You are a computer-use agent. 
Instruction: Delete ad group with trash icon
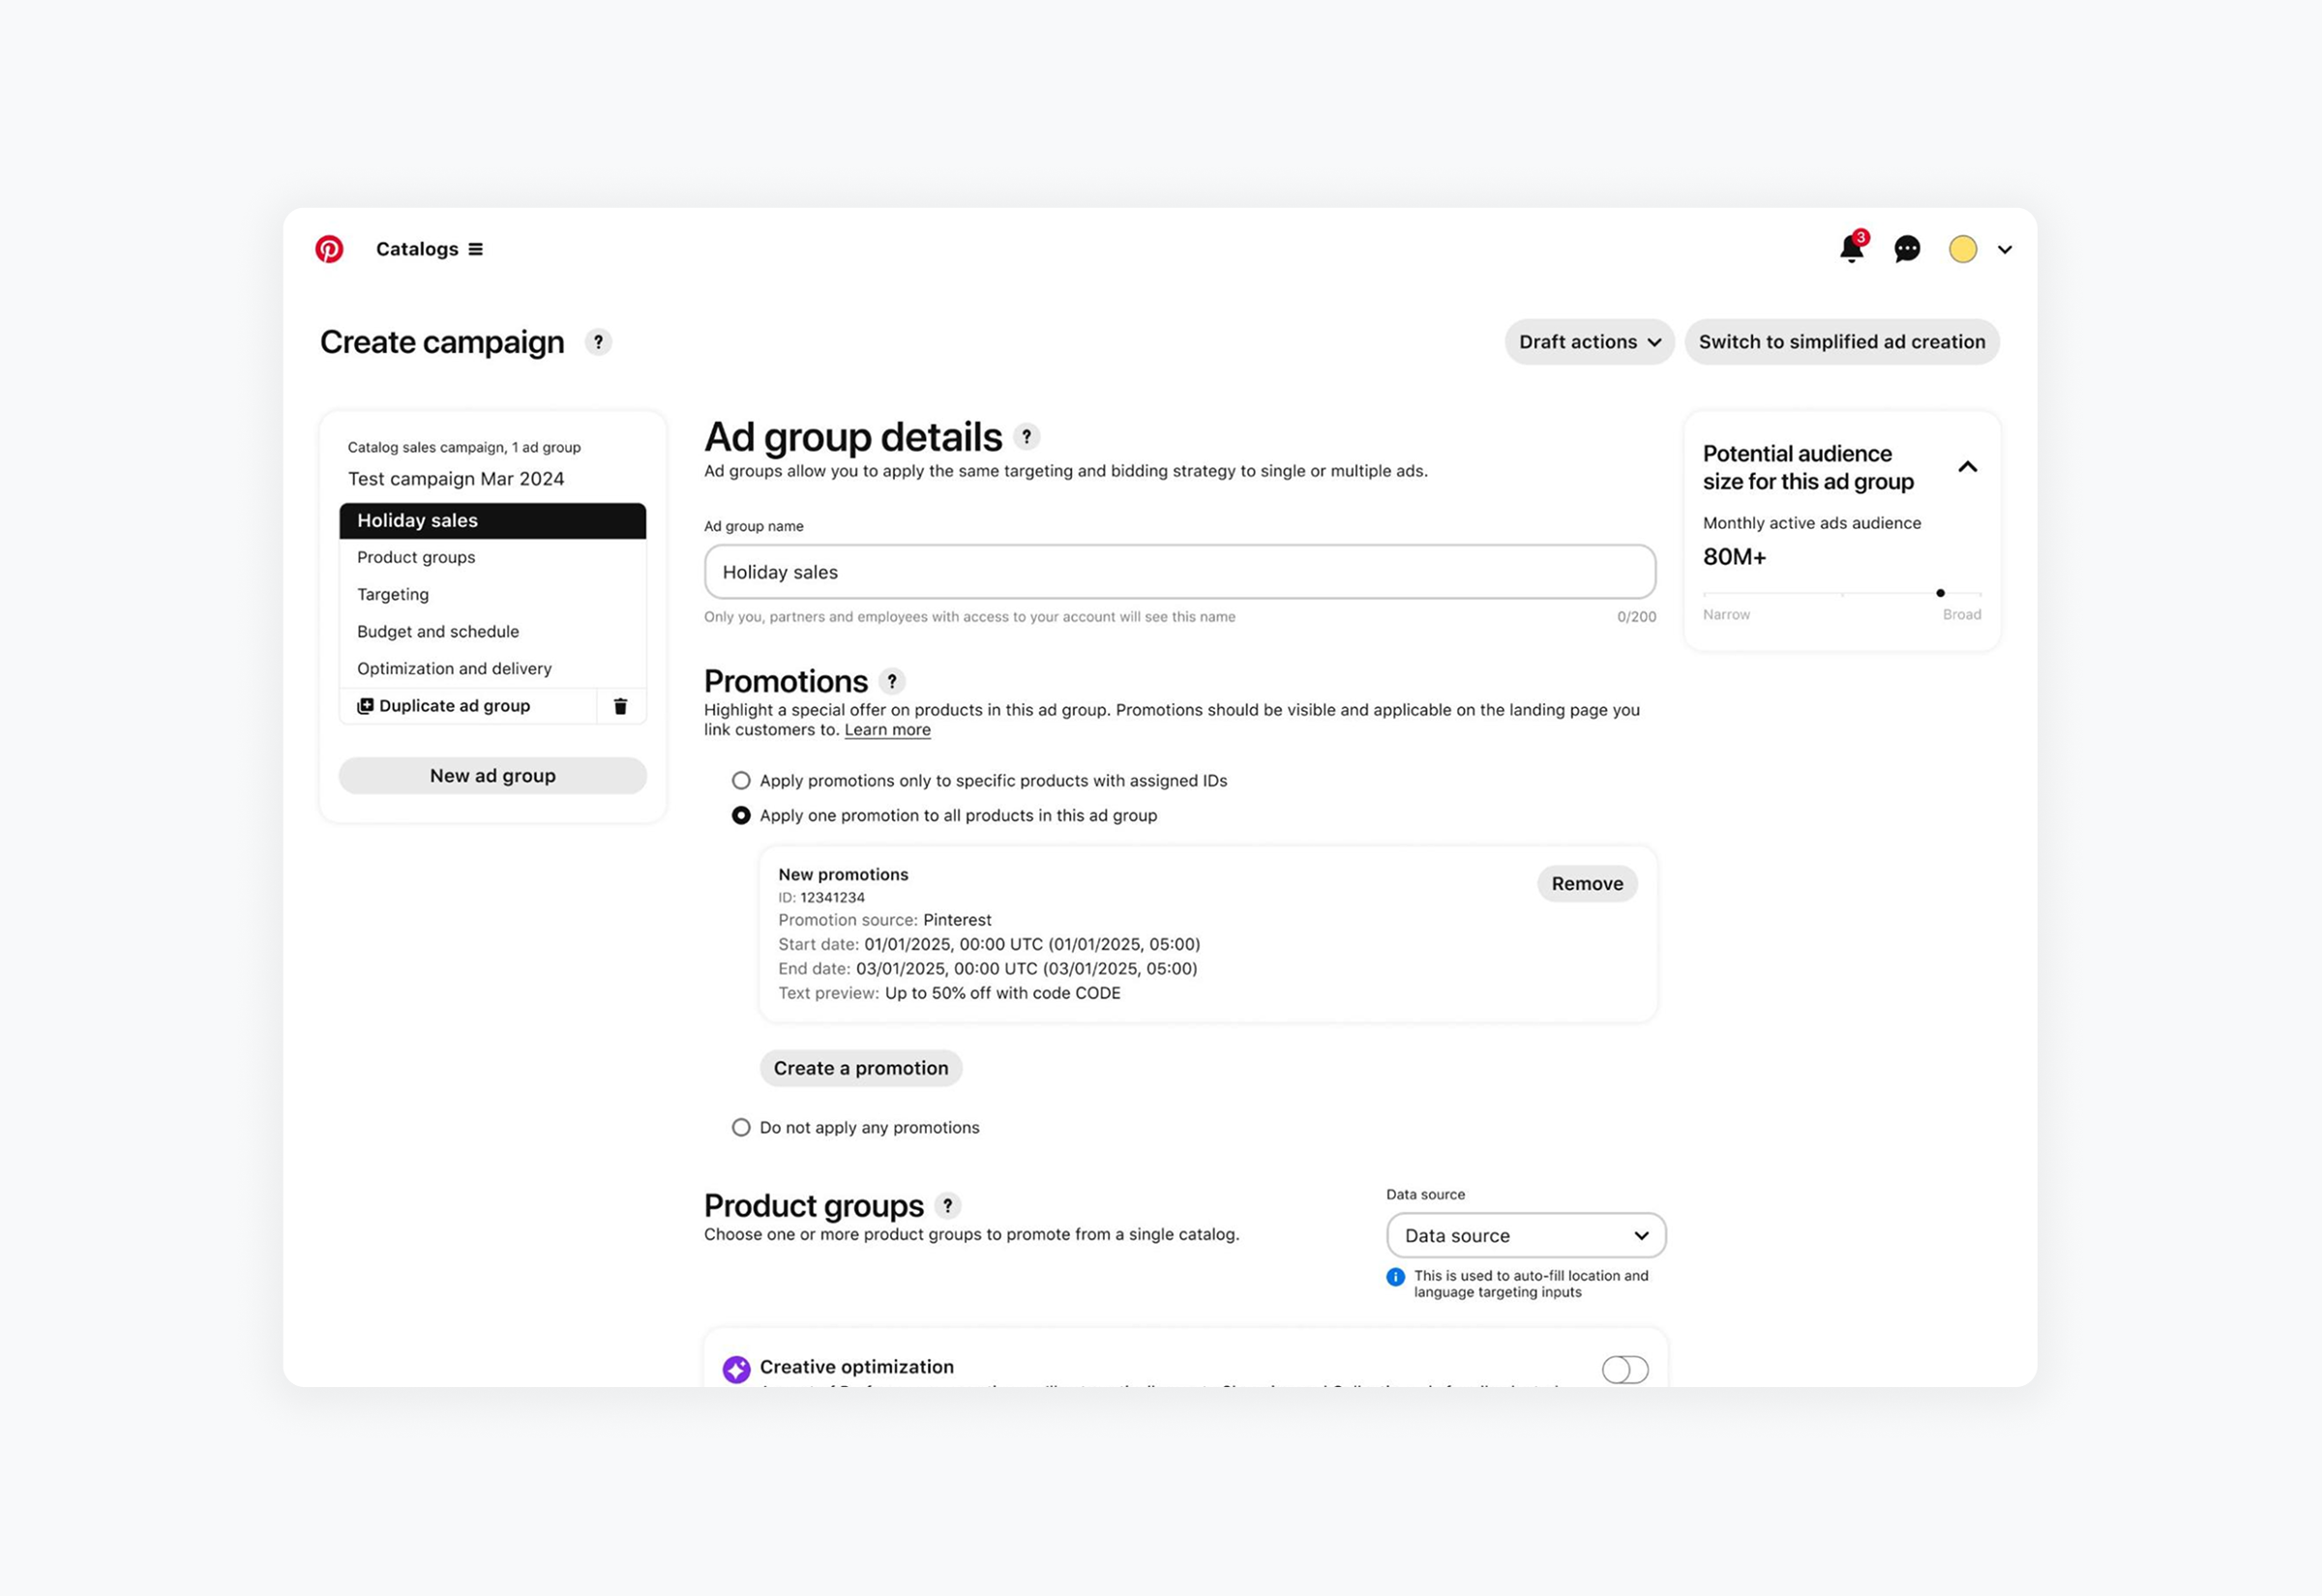point(620,706)
